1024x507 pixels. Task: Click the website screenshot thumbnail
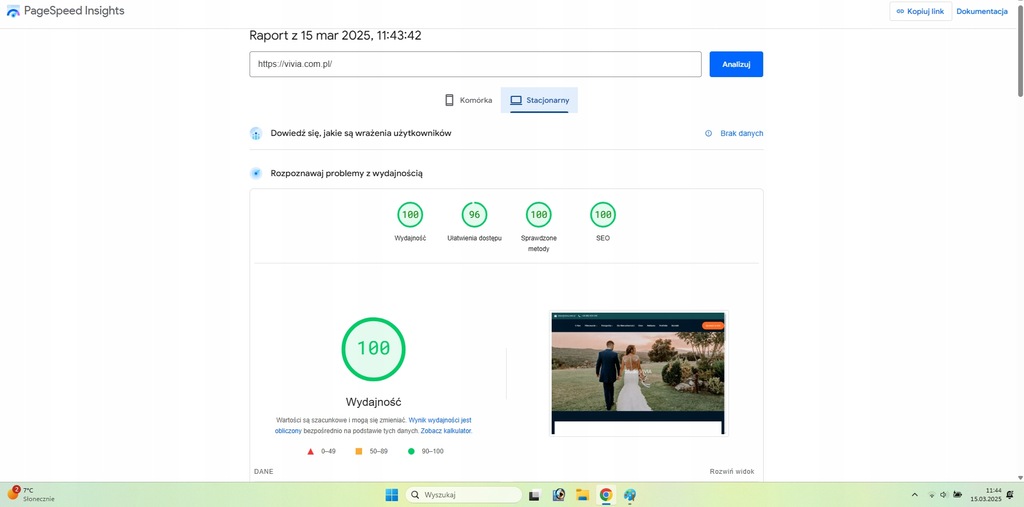point(639,372)
